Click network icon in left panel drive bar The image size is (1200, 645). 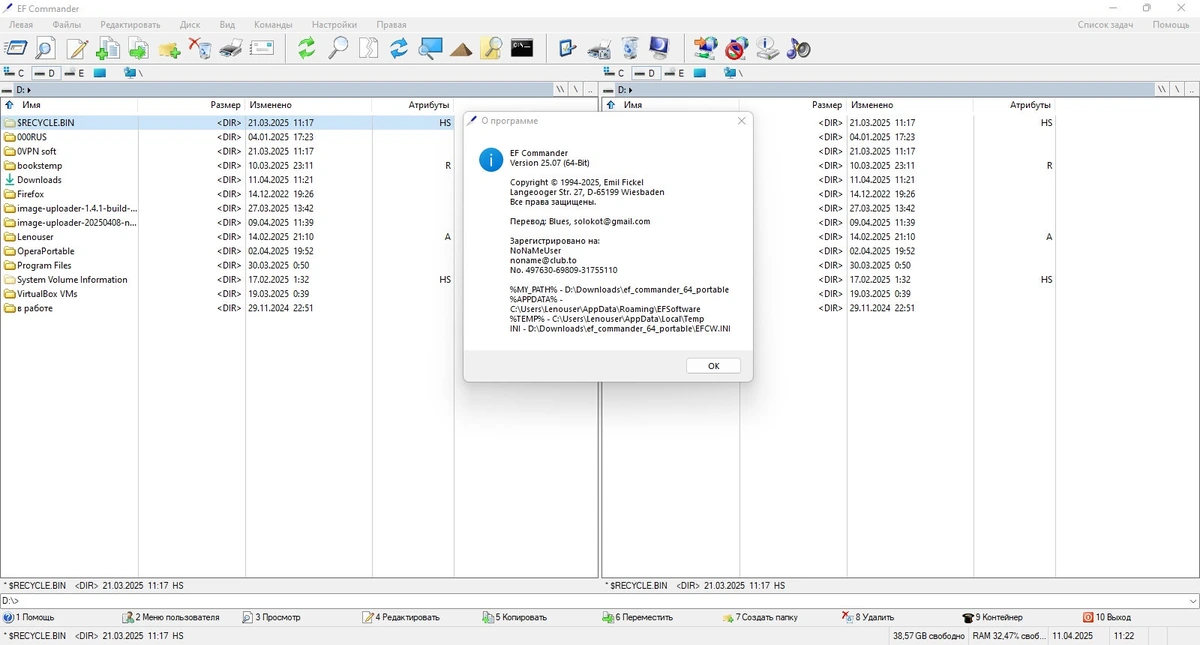point(134,73)
